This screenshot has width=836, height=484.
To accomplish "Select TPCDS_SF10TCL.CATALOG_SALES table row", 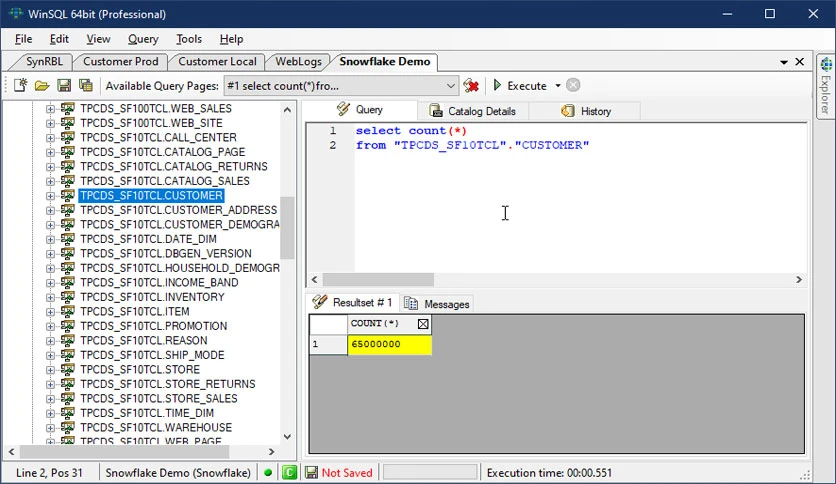I will [165, 181].
